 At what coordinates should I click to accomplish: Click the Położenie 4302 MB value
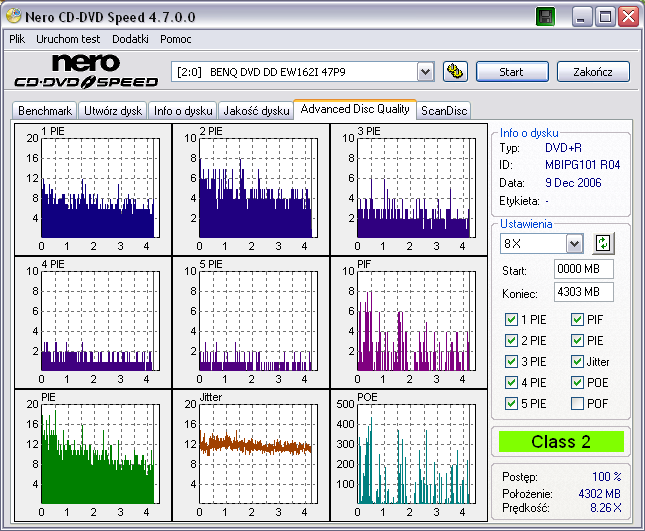click(599, 493)
